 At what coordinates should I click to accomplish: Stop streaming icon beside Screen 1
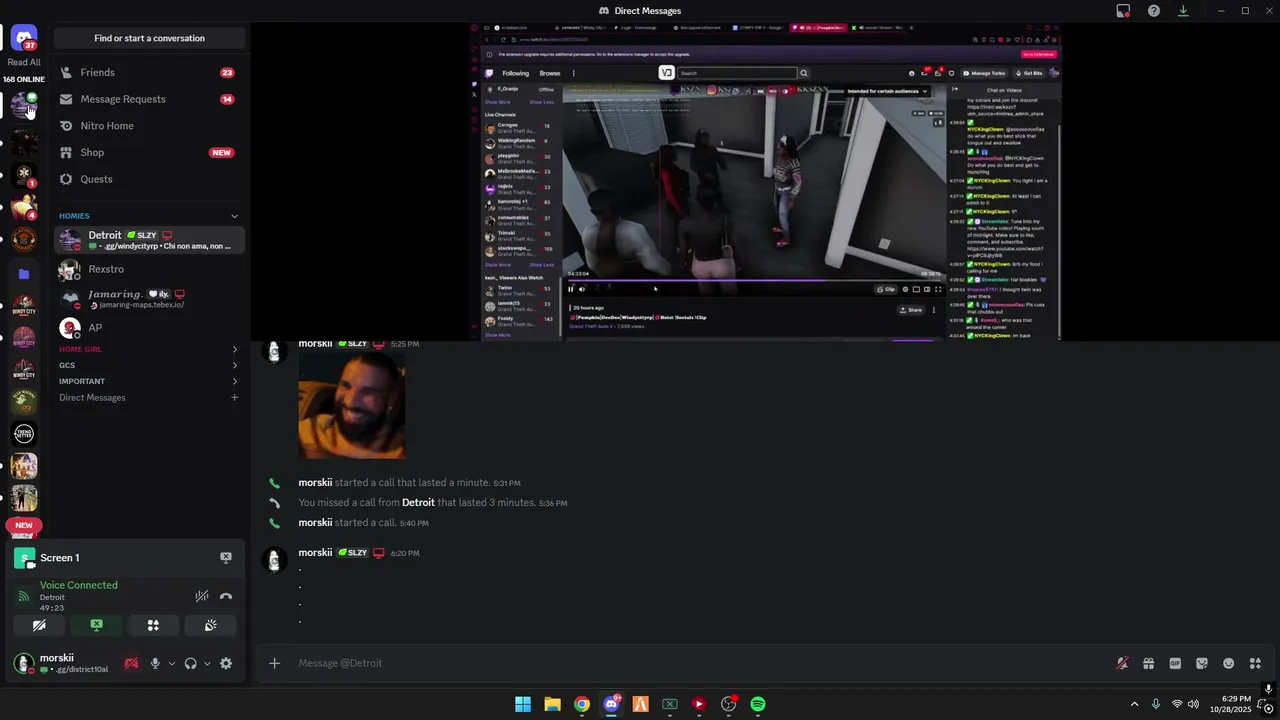click(226, 558)
